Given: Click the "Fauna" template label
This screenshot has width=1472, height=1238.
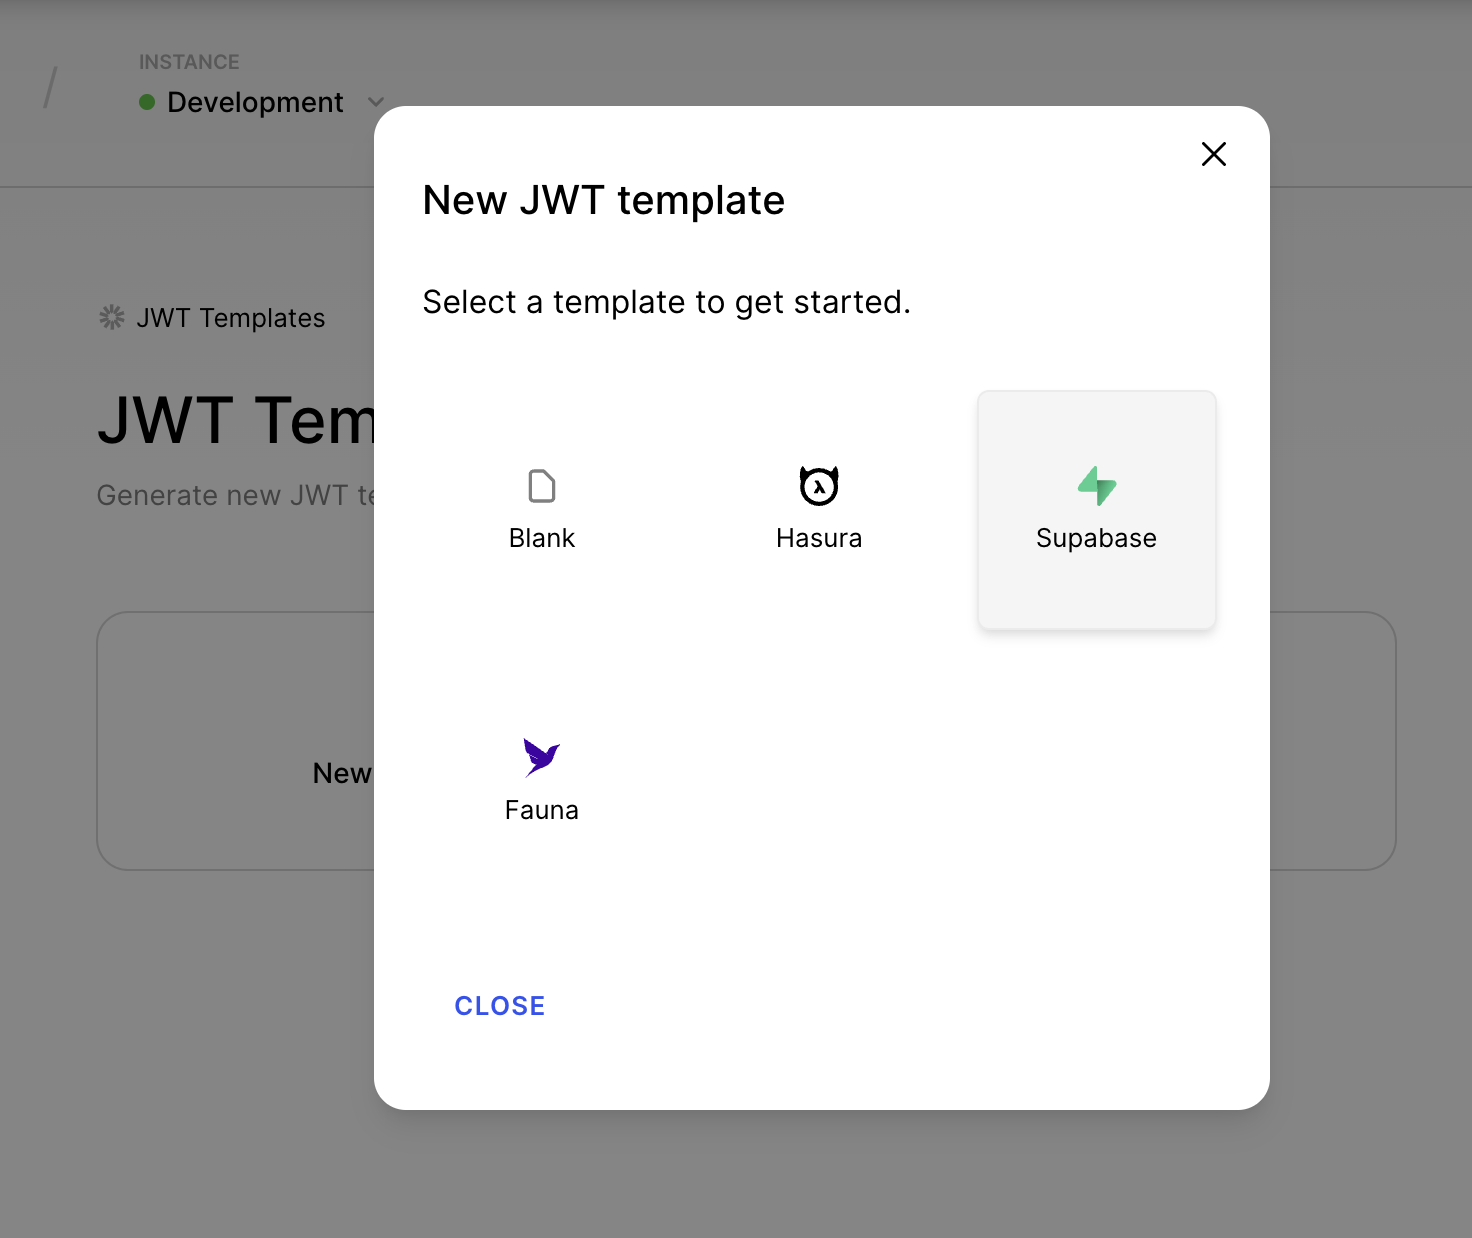Looking at the screenshot, I should [542, 810].
